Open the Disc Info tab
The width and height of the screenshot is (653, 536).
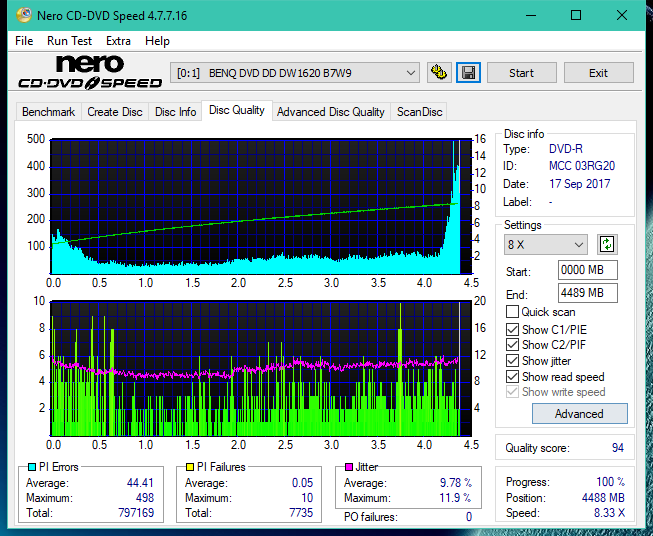(x=175, y=112)
